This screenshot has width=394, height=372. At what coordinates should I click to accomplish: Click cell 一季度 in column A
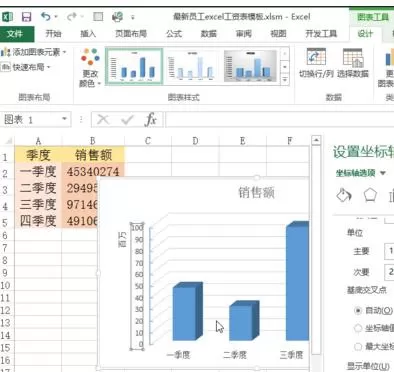click(38, 172)
